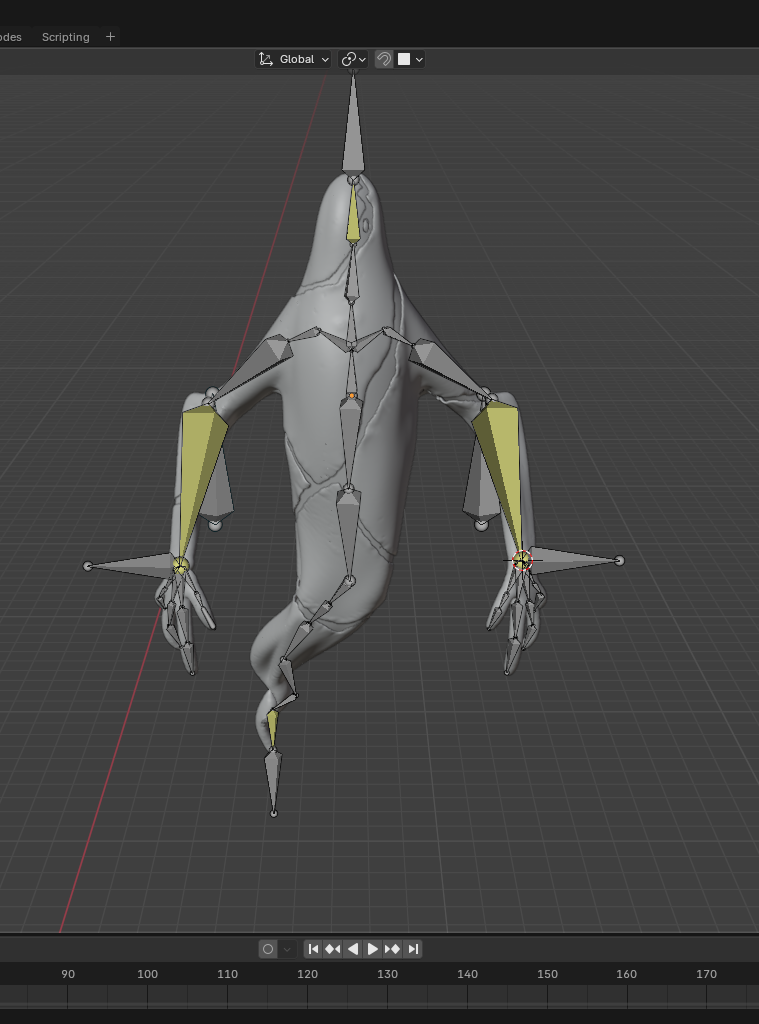Select the orange origin dot on the chest
Viewport: 759px width, 1024px height.
[352, 396]
